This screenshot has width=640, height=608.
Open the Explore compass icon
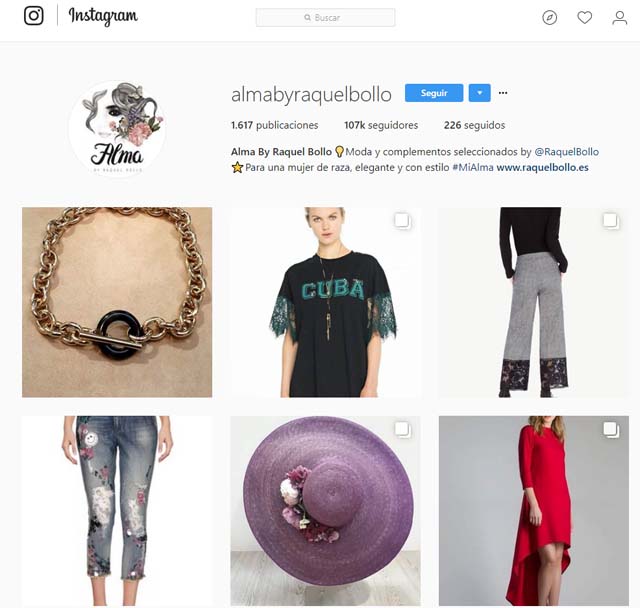click(549, 18)
